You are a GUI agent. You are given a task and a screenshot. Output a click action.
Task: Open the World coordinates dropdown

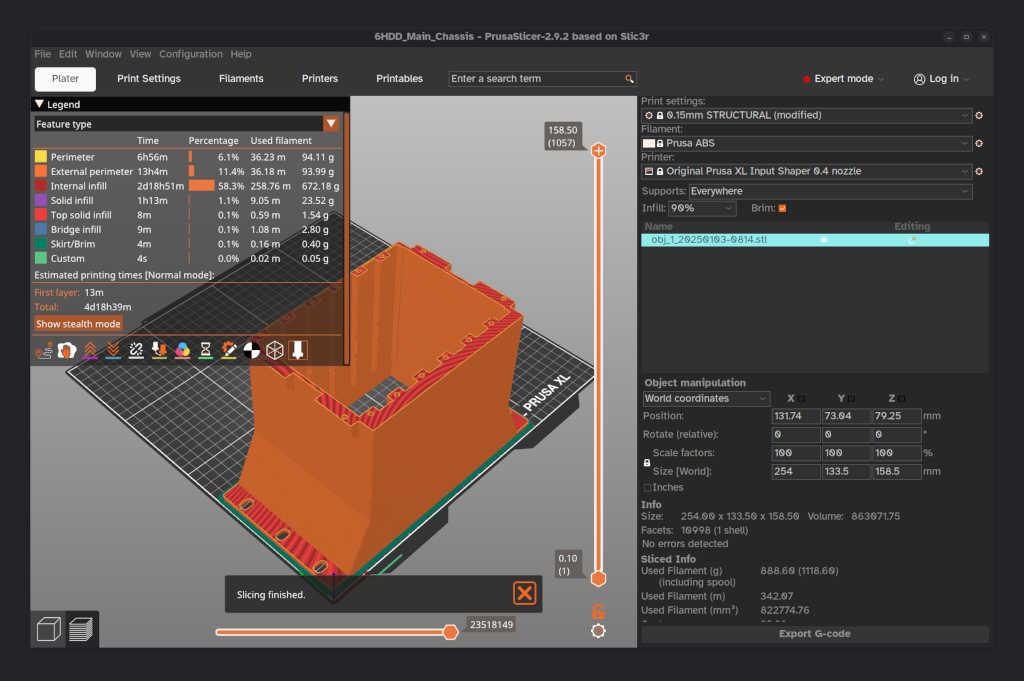point(706,398)
